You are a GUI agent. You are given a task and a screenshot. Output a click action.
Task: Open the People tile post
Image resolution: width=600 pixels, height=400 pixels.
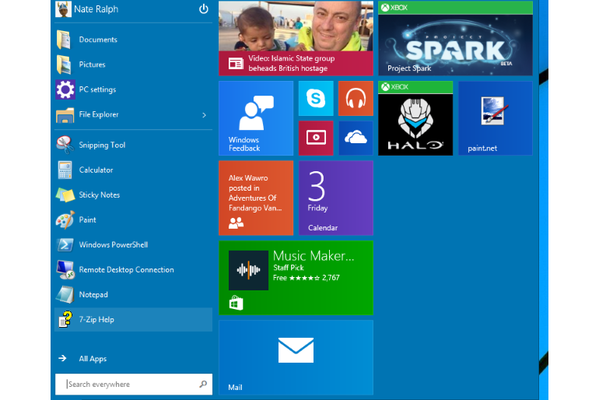coord(256,198)
